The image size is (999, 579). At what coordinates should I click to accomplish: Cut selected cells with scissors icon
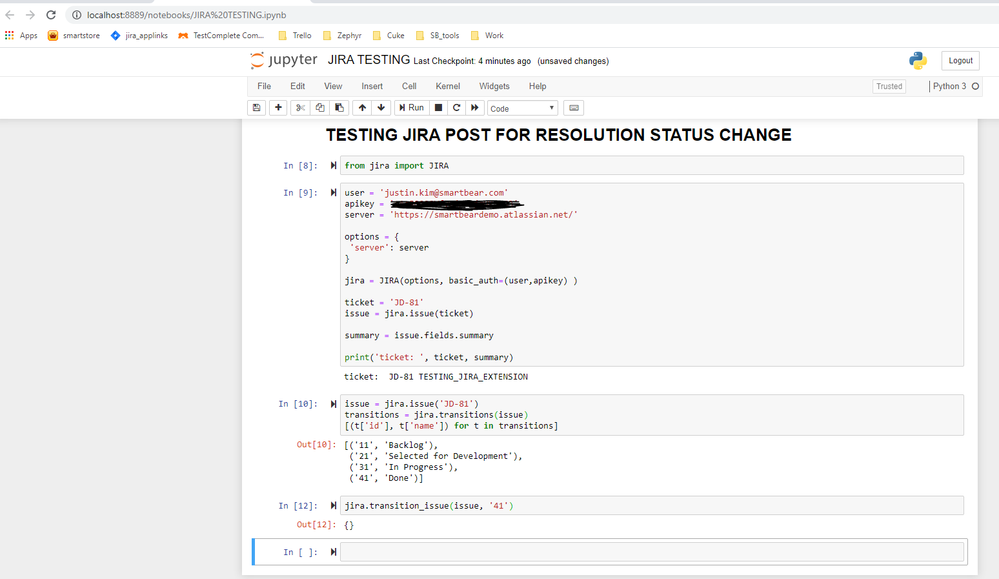click(x=300, y=108)
